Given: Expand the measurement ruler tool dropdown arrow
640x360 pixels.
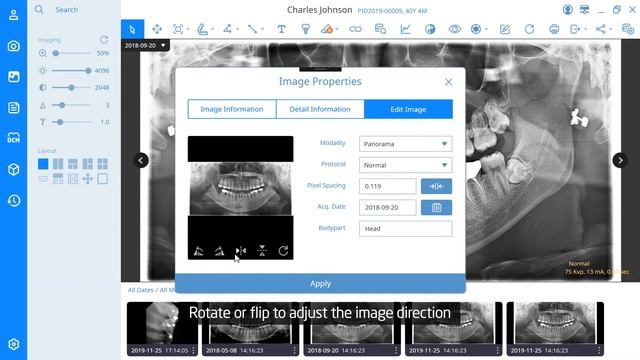Looking at the screenshot, I should point(213,29).
